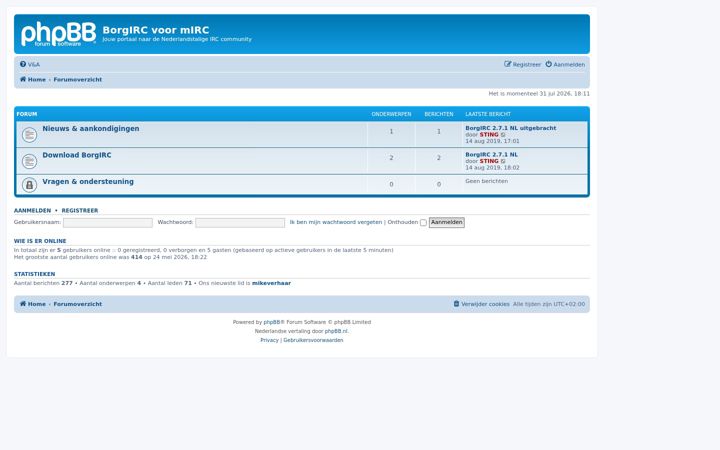Click the Download BorgIRC forum icon
The width and height of the screenshot is (720, 450).
pyautogui.click(x=29, y=161)
